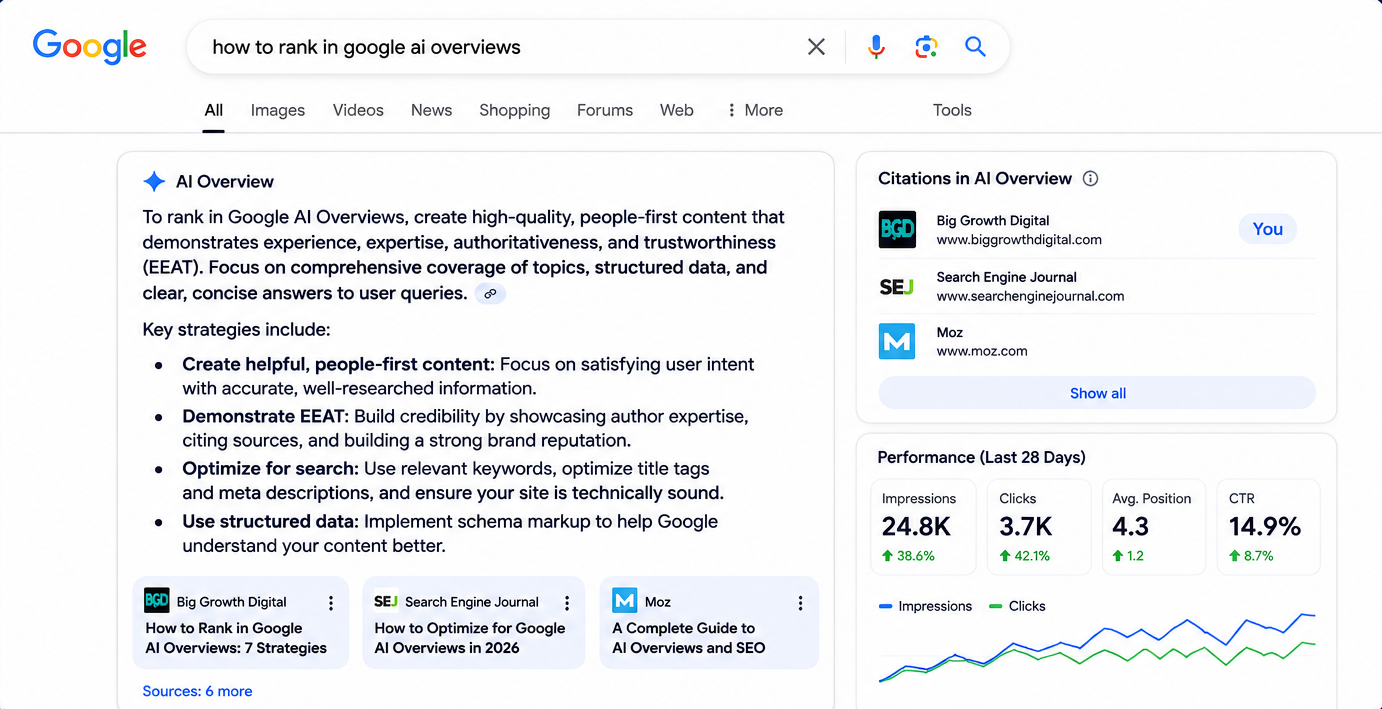Click the AI Overview sparkle icon
Viewport: 1382px width, 709px height.
[x=154, y=181]
